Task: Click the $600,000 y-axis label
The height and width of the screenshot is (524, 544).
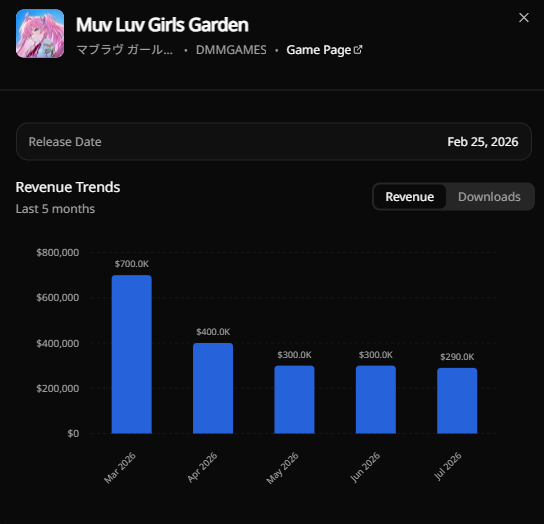Action: coord(58,298)
